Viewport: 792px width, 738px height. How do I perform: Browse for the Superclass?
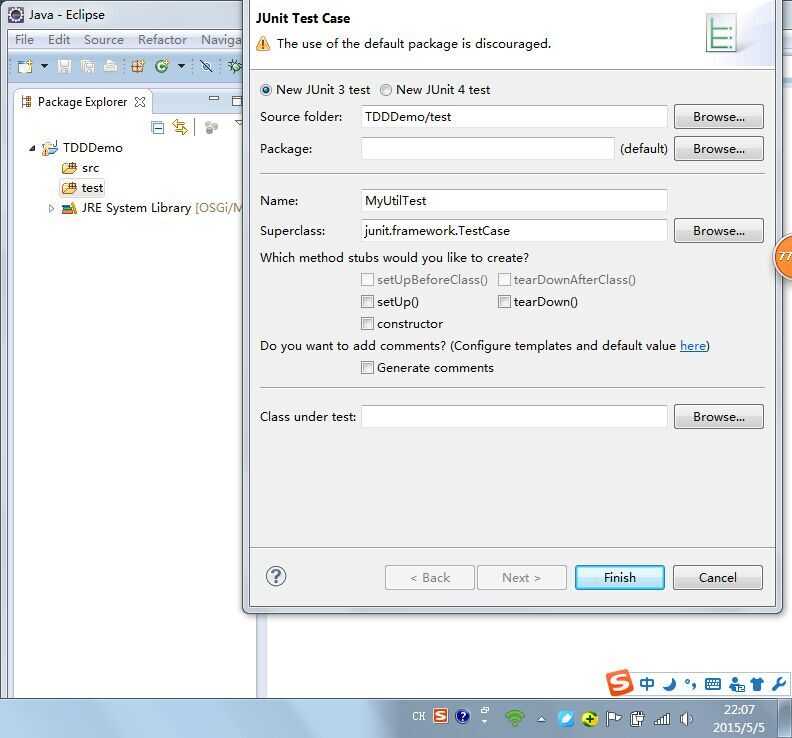pos(718,231)
